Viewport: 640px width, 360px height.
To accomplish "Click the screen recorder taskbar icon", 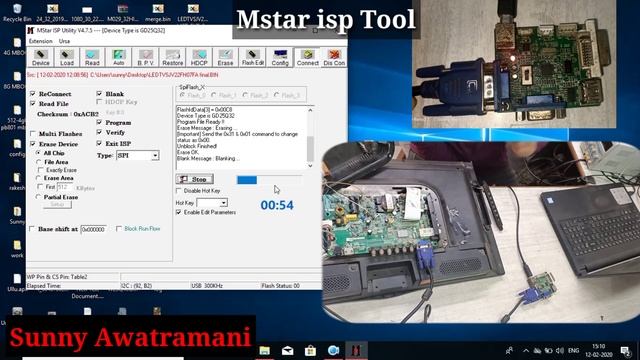I will click(333, 351).
